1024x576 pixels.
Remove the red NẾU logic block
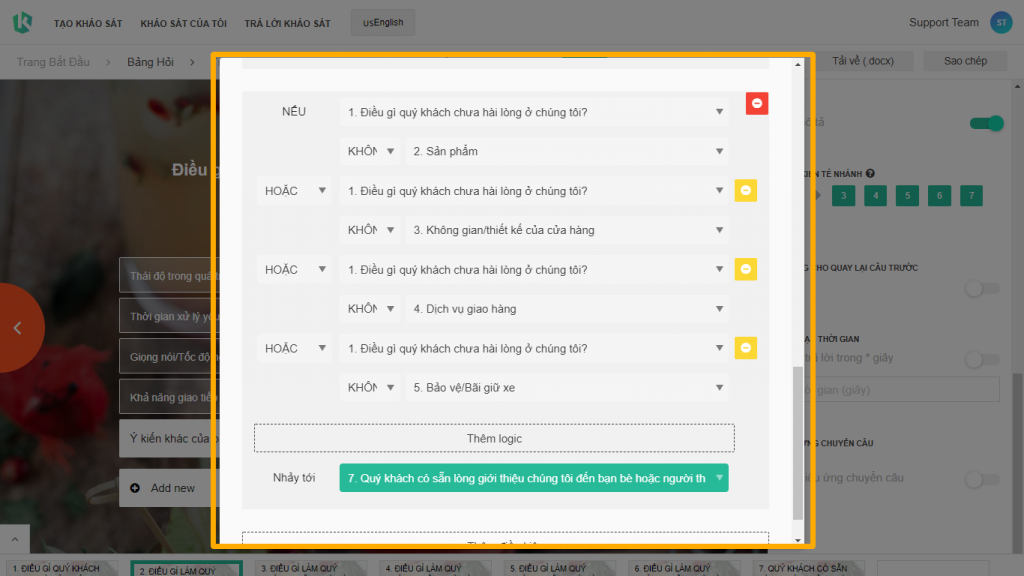pos(757,103)
